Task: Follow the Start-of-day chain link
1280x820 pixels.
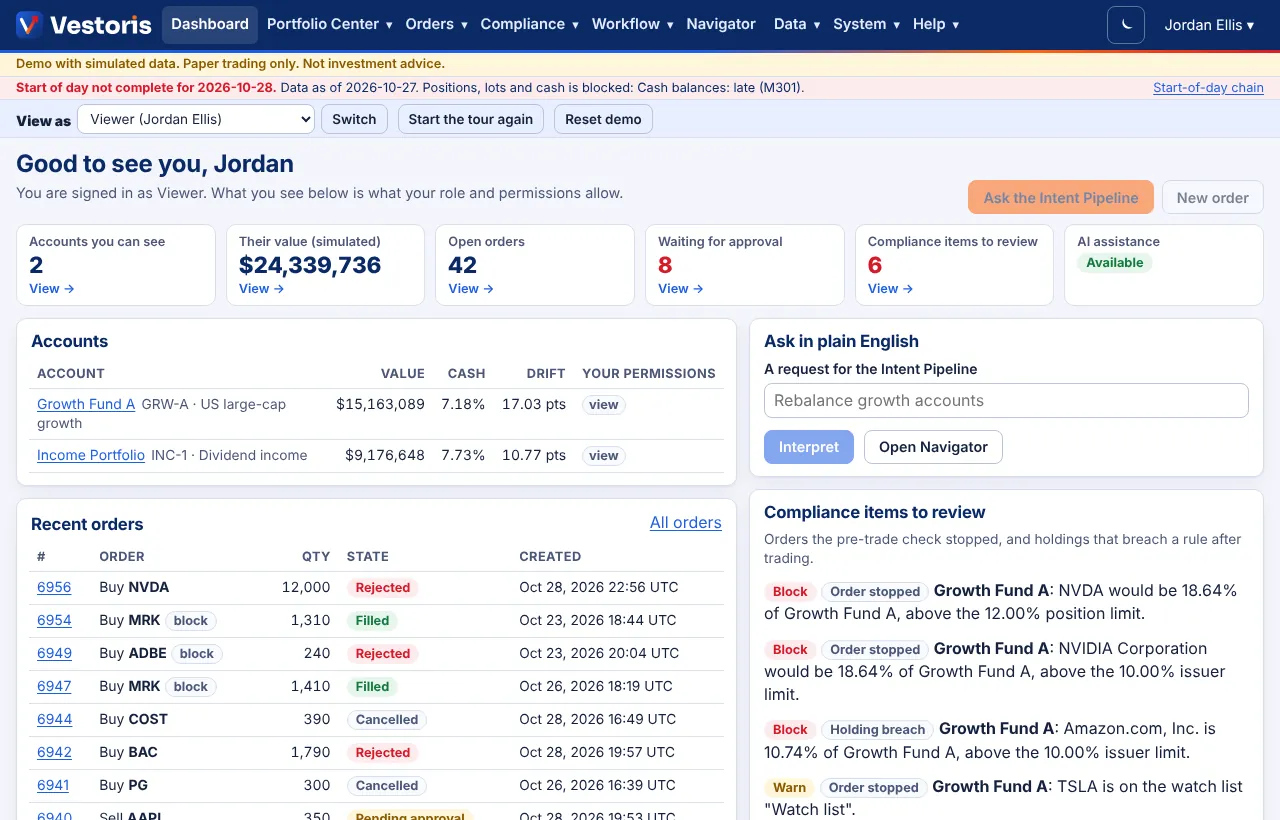Action: click(x=1208, y=88)
